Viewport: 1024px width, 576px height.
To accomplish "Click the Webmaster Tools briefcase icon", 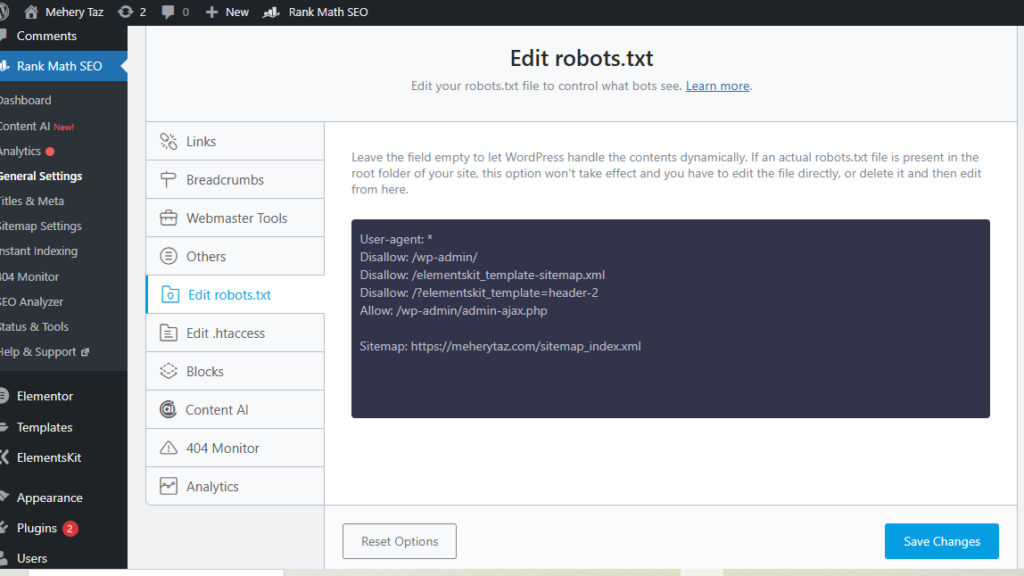I will (168, 218).
